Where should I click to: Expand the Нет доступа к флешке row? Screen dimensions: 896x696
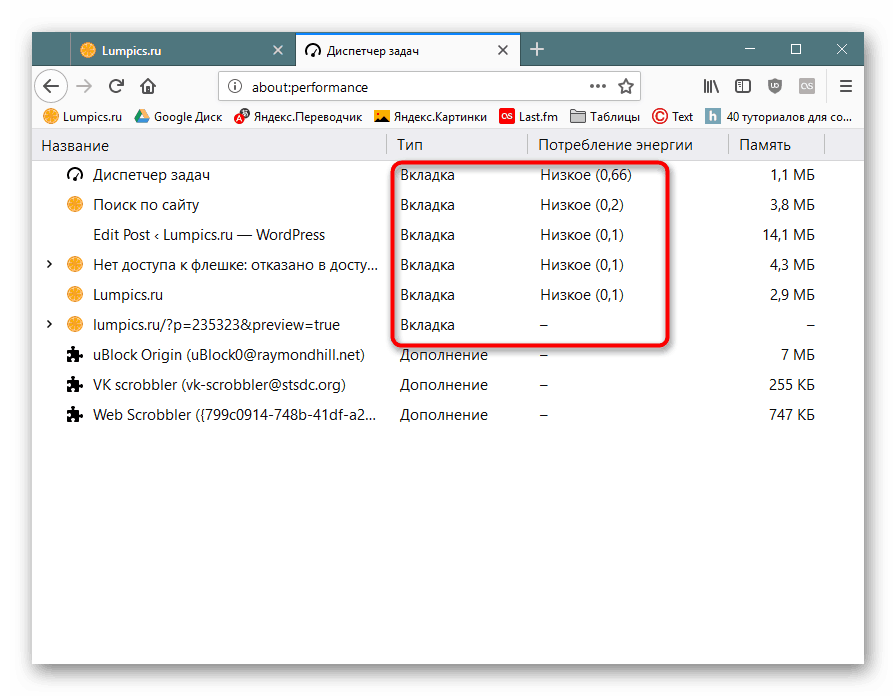click(49, 264)
